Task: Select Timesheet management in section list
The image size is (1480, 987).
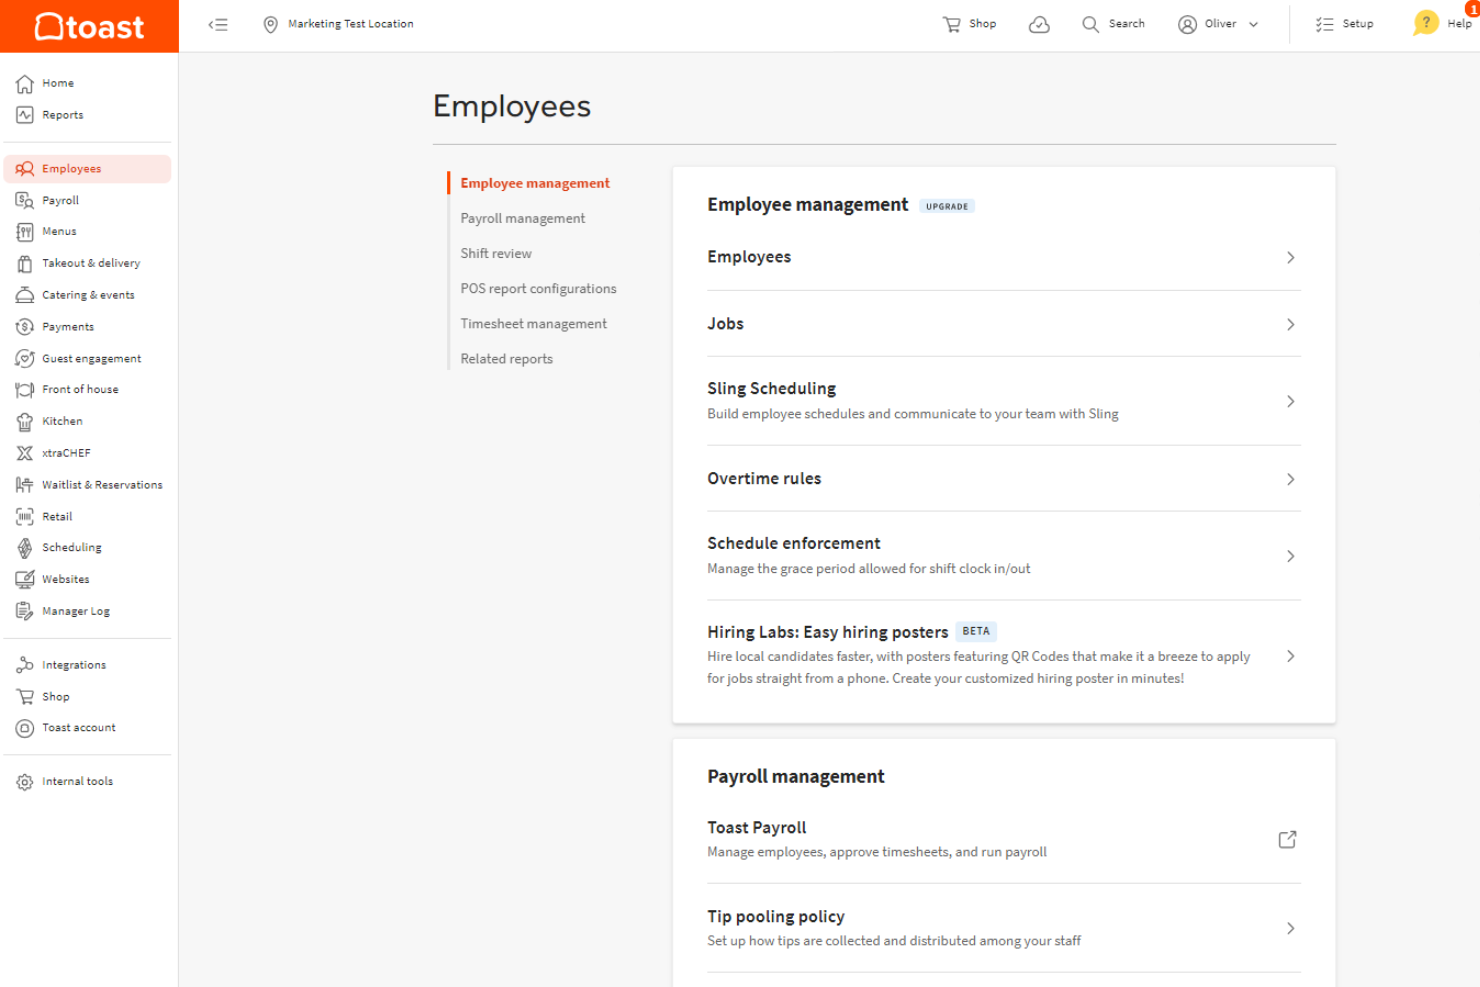Action: [x=533, y=324]
